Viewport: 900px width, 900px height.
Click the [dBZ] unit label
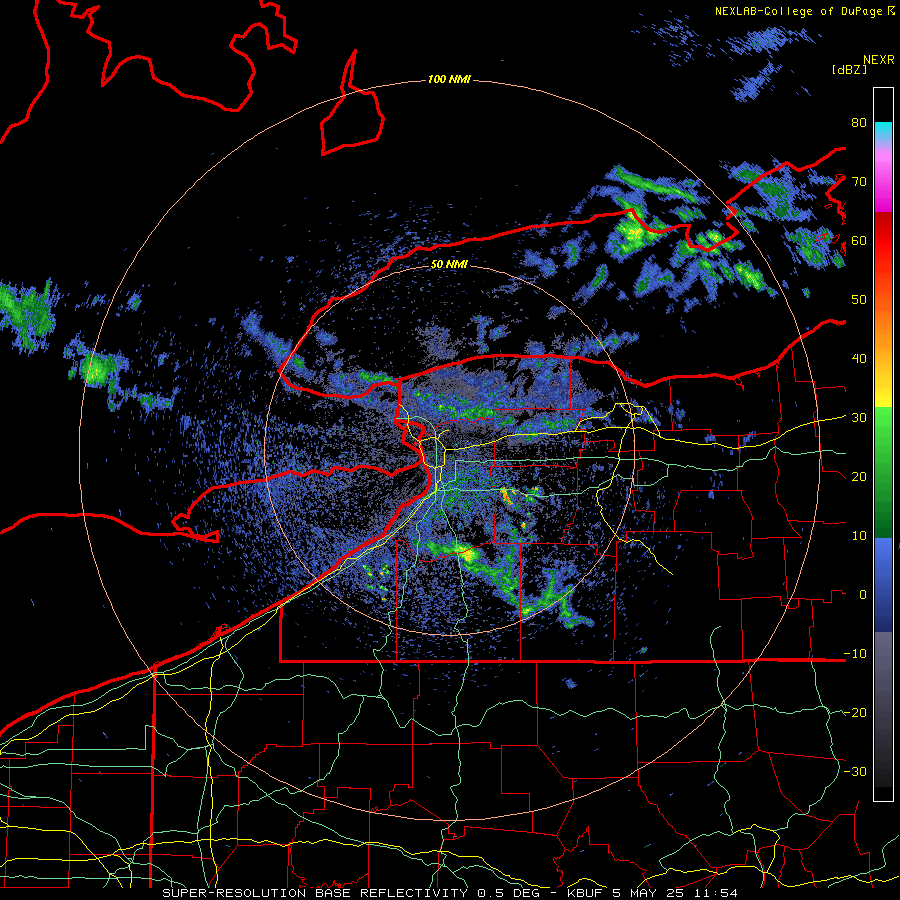[849, 69]
